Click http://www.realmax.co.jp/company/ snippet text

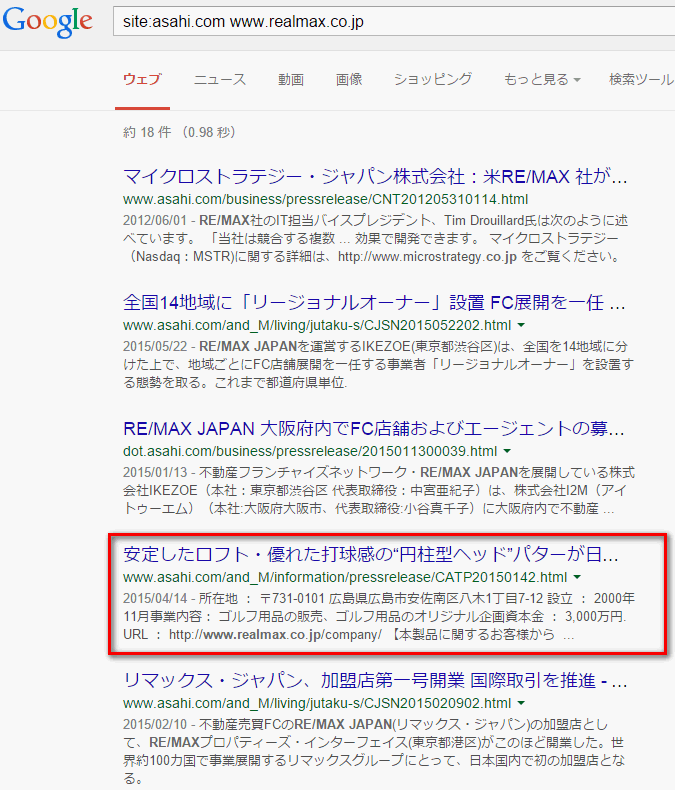tap(275, 635)
